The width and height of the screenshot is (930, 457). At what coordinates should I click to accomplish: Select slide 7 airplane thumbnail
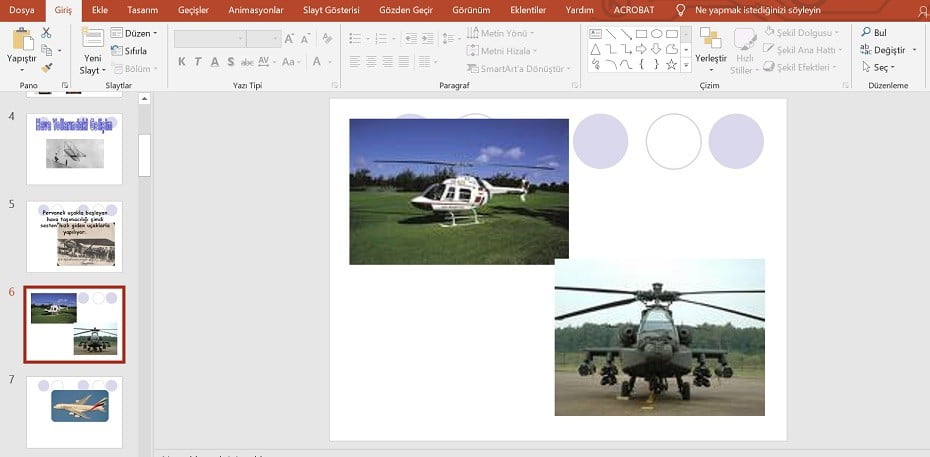coord(74,412)
